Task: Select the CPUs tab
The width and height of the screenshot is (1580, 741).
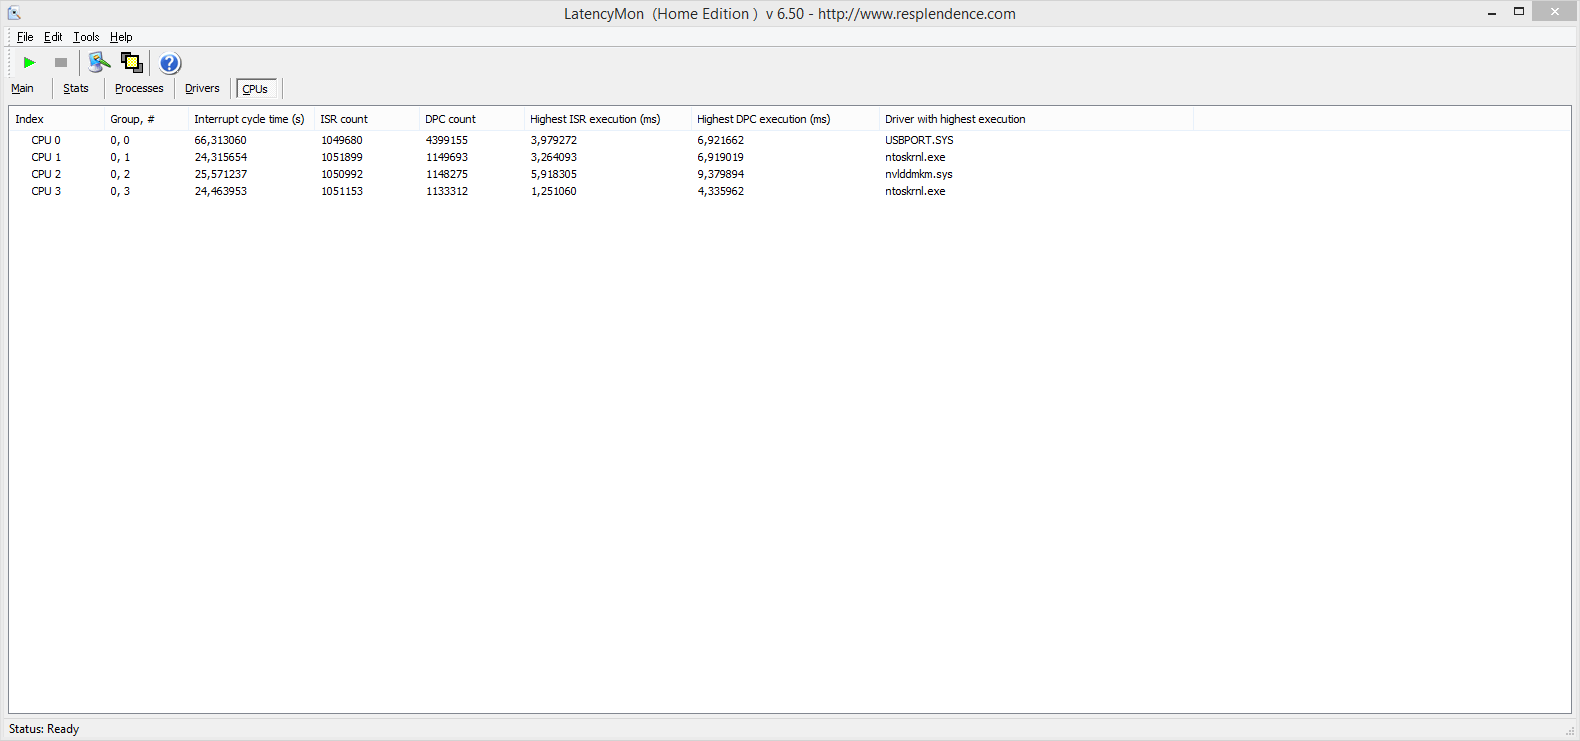Action: coord(256,89)
